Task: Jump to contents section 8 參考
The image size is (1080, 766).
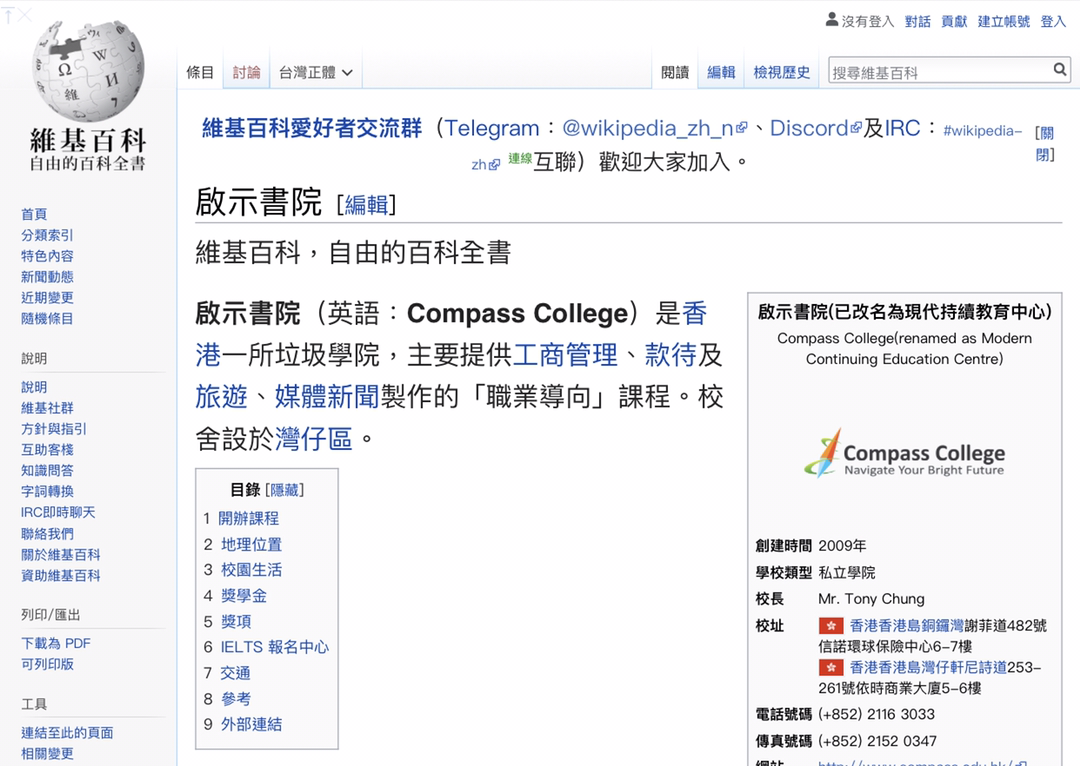Action: tap(236, 698)
